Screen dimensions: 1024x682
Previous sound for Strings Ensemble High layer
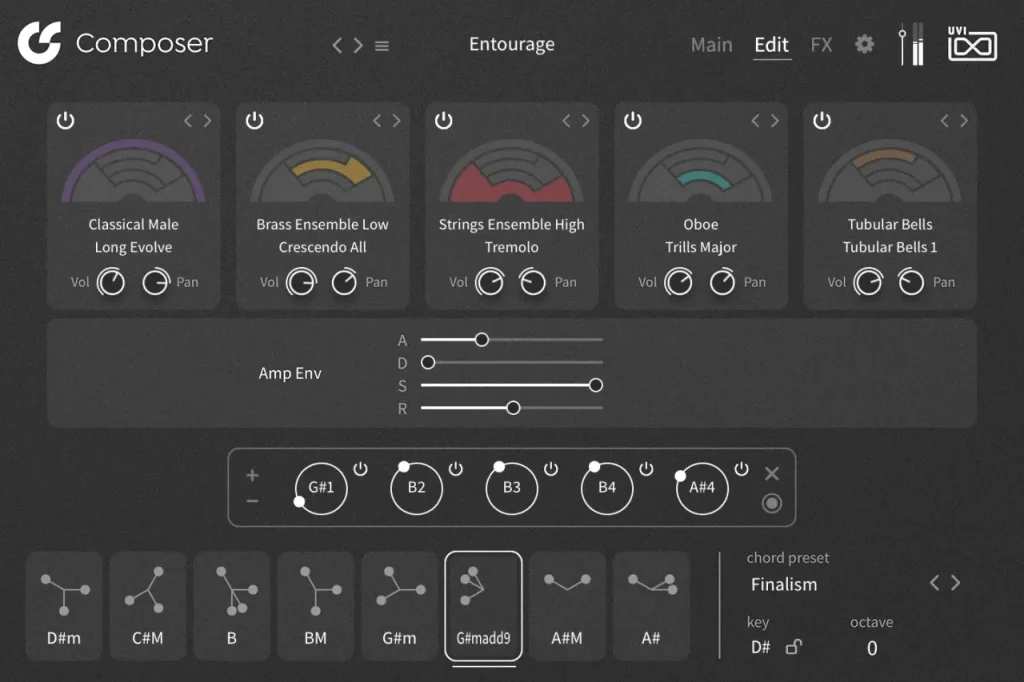point(566,121)
